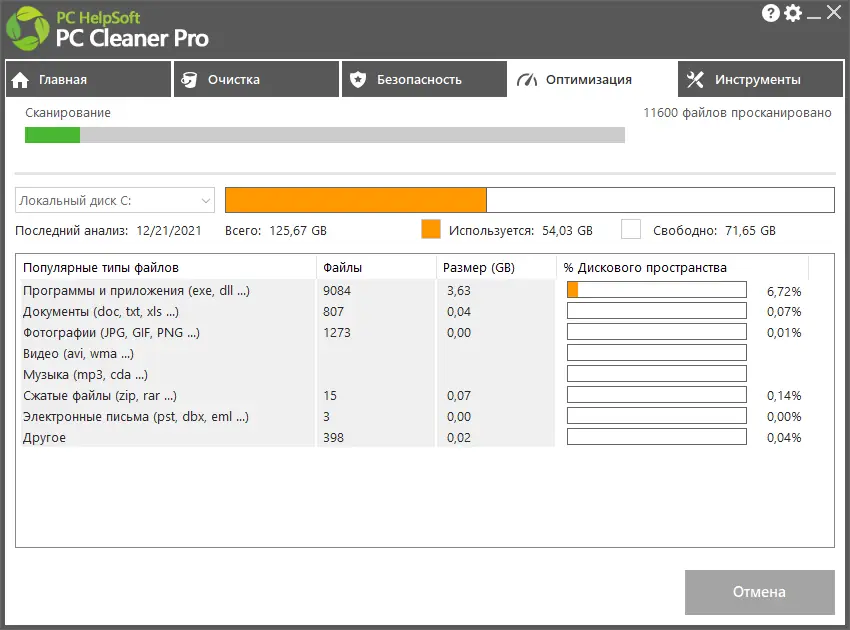Click the speedometer icon on Оптимизация
850x630 pixels.
coord(526,80)
